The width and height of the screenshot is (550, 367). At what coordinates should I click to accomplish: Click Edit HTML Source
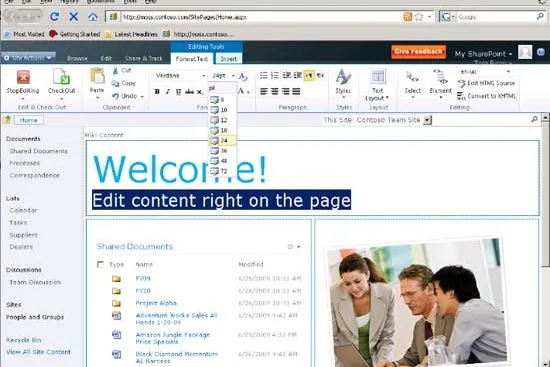pos(486,83)
